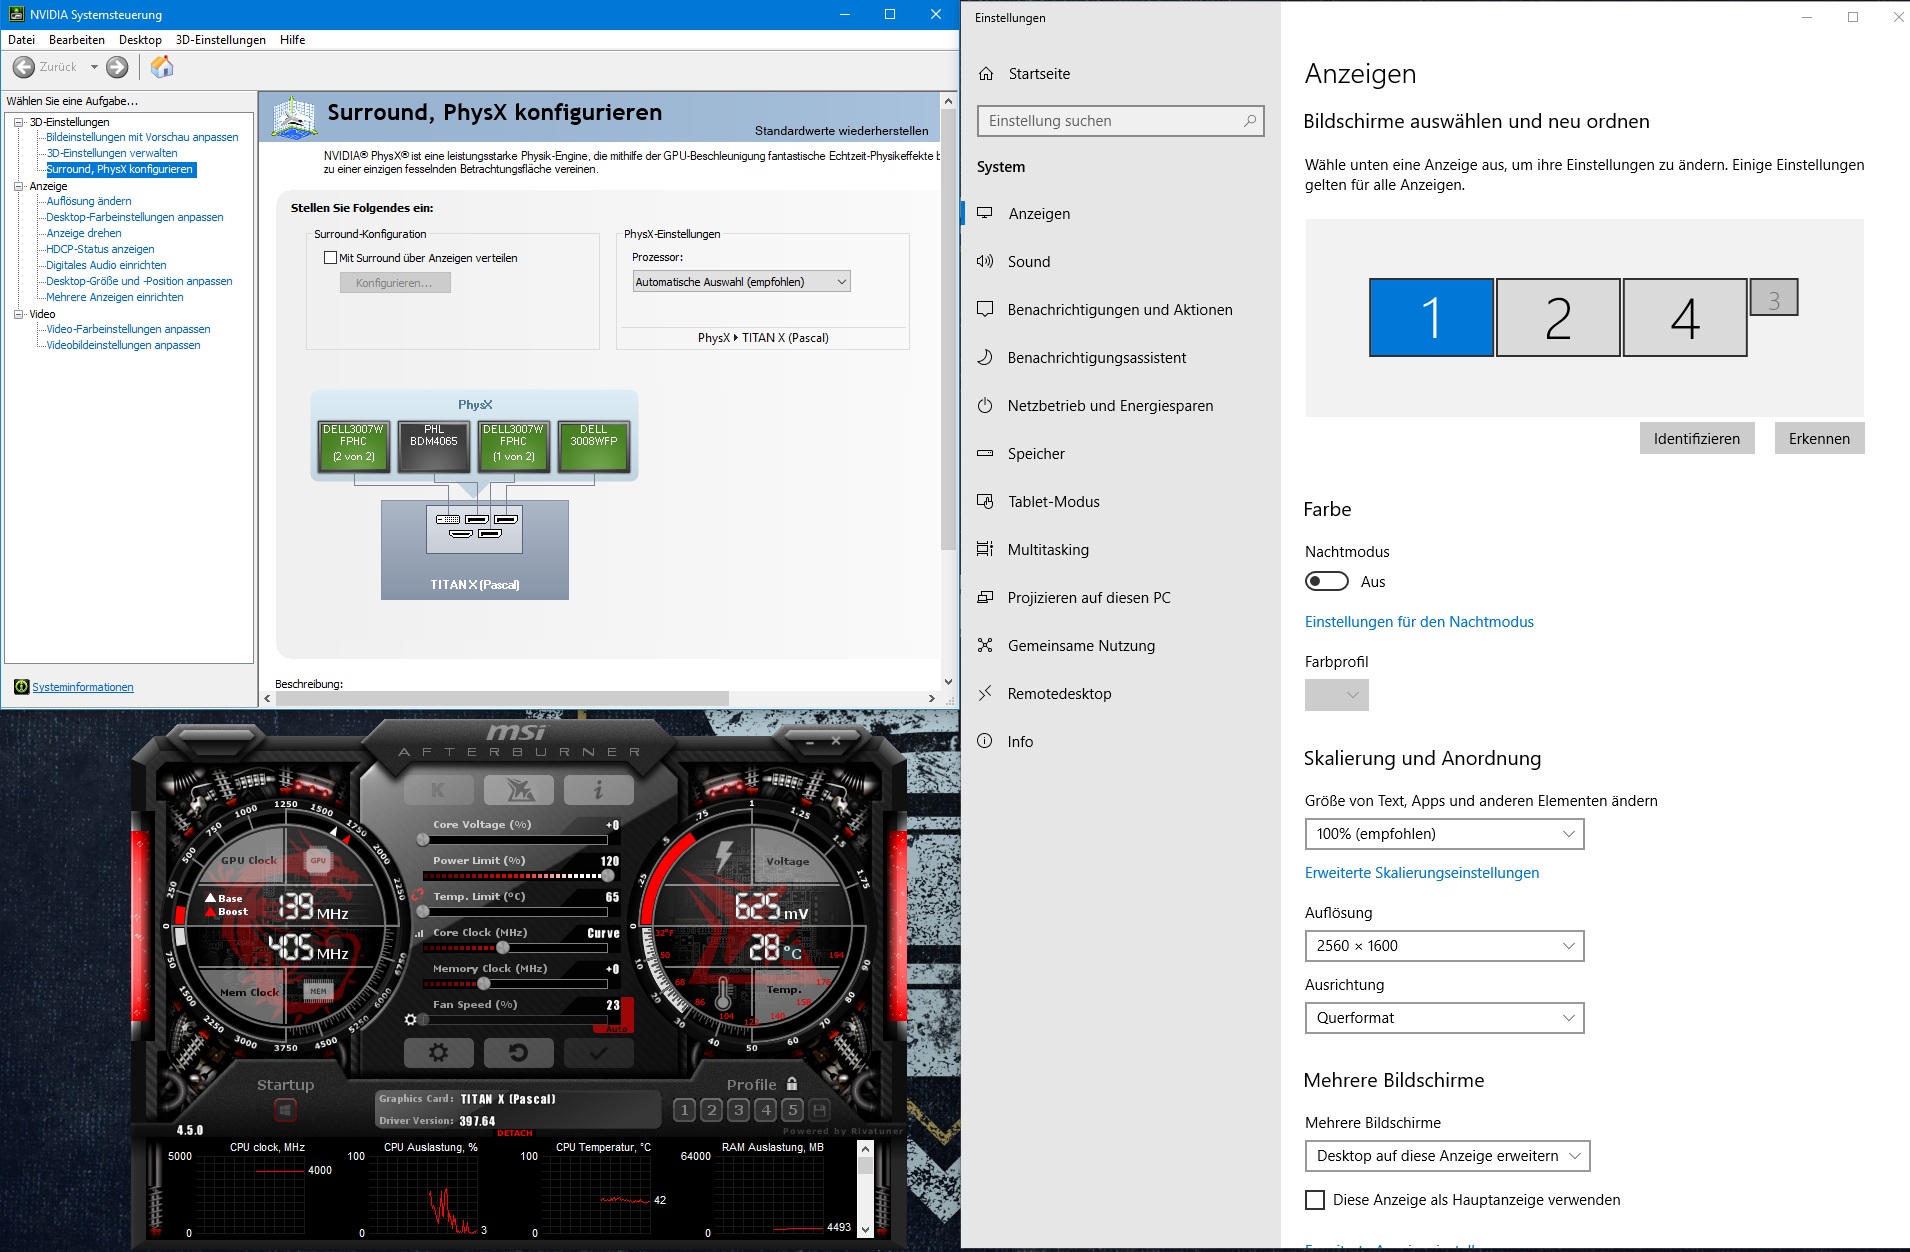Click the Identifizieren button
This screenshot has height=1252, width=1910.
1697,438
